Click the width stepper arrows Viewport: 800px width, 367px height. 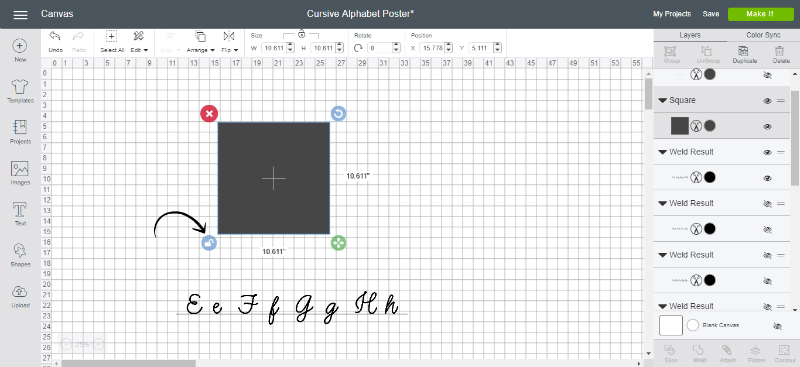tap(290, 48)
